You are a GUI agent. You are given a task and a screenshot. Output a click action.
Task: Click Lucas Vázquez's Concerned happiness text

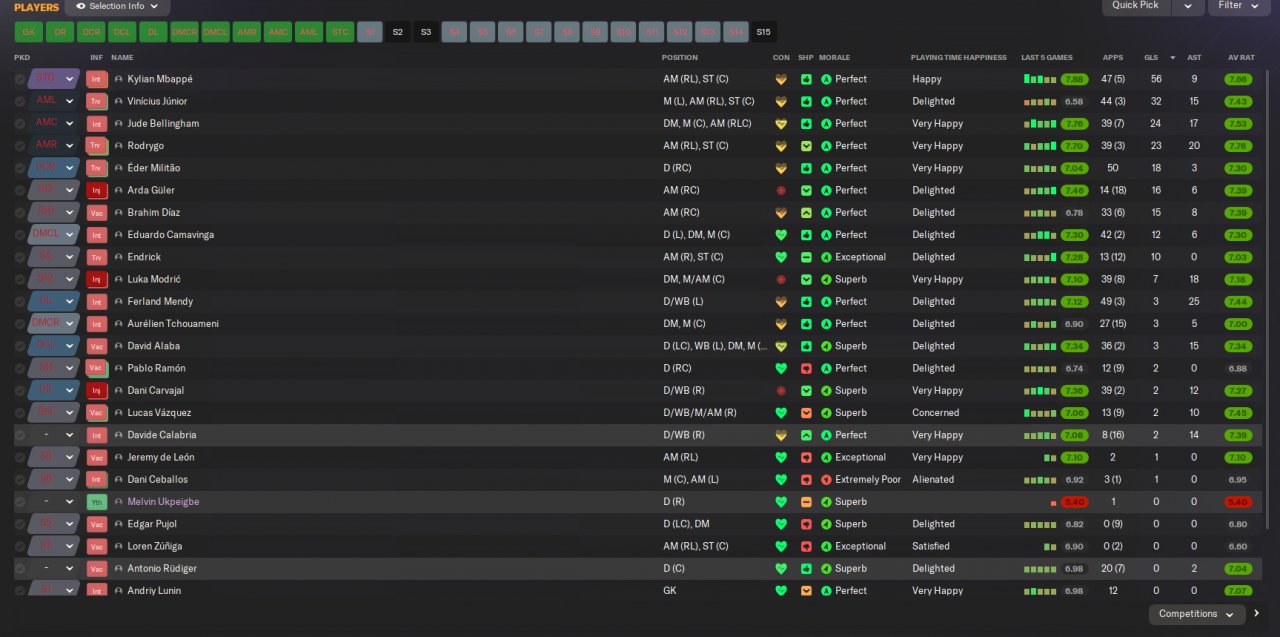tap(936, 413)
